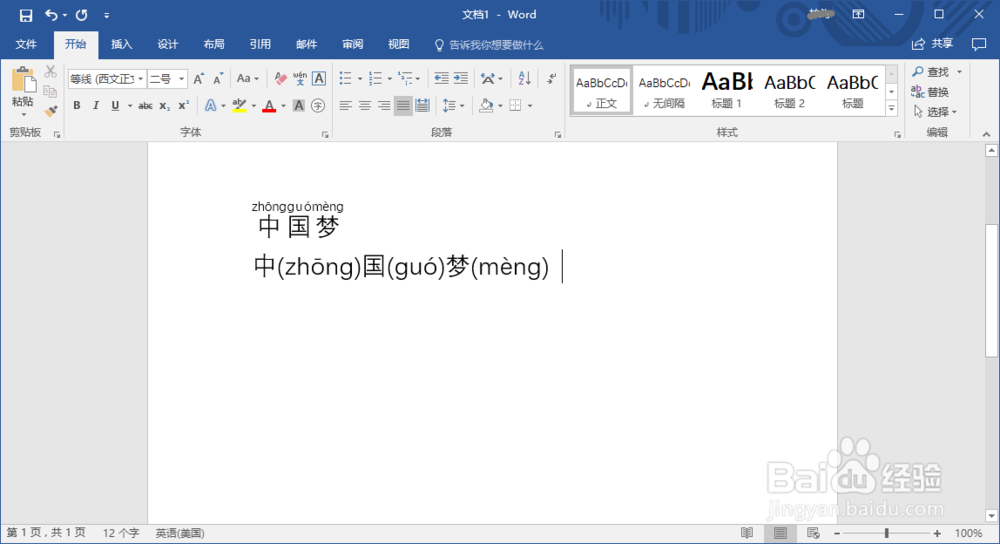This screenshot has height=544, width=1000.
Task: Click the enclosed character icon
Action: [318, 105]
